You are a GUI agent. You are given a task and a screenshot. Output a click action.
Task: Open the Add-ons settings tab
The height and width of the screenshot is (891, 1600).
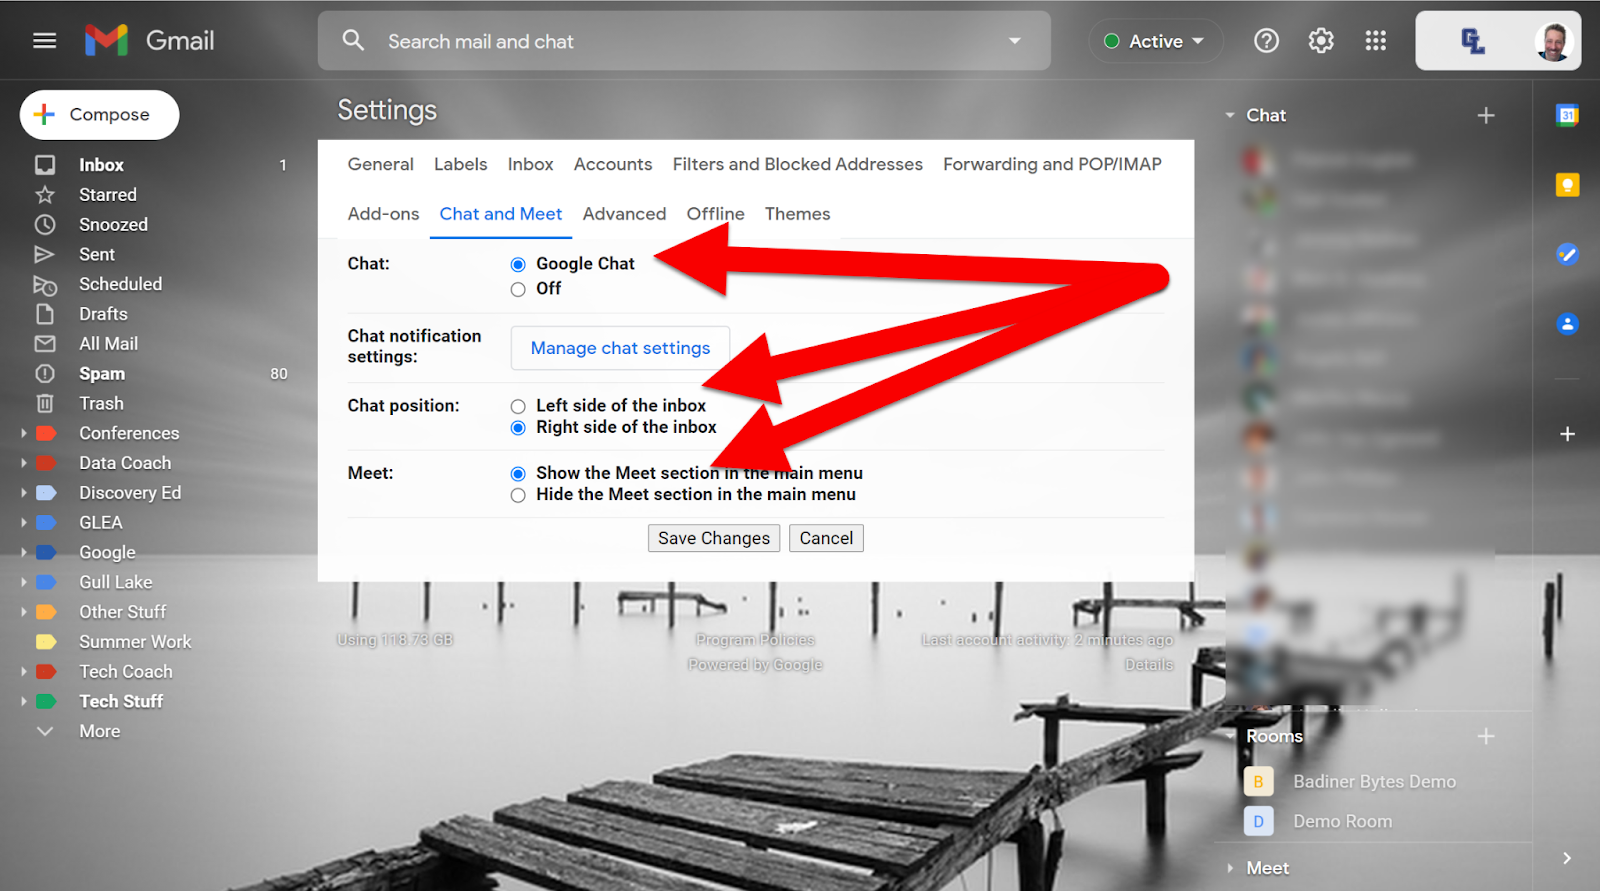383,214
